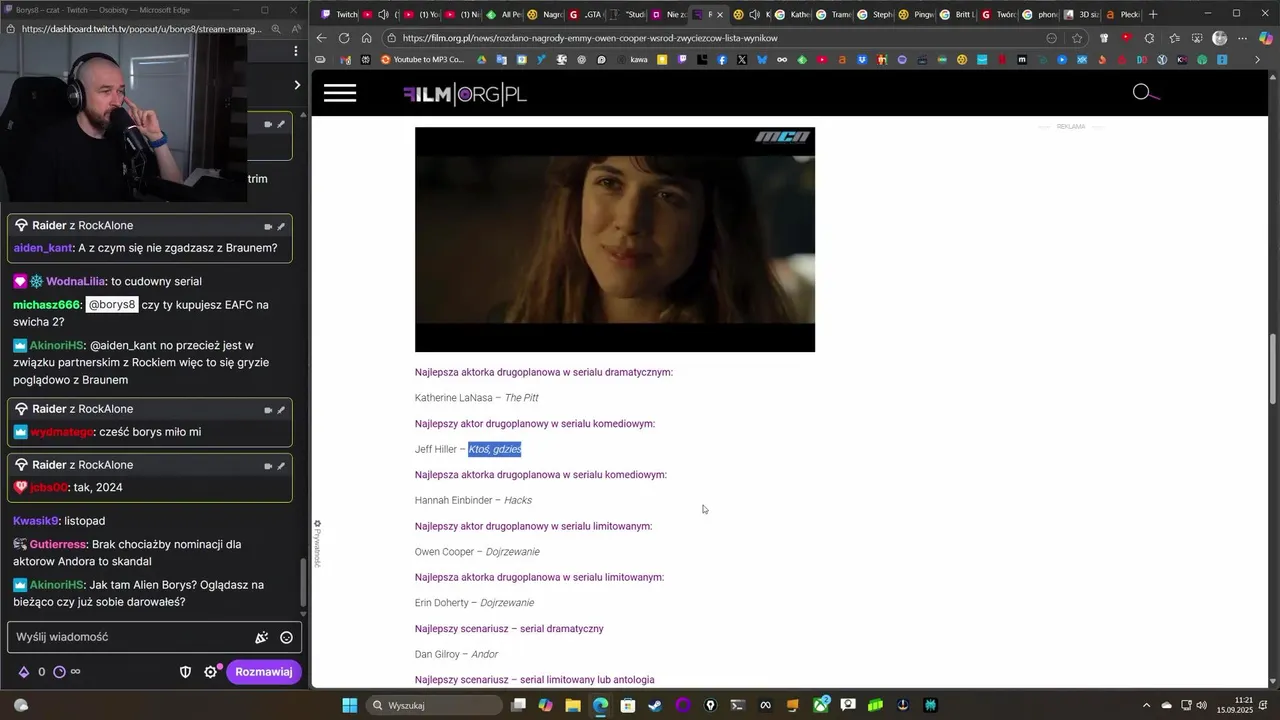1280x720 pixels.
Task: Click the chat moderation shield icon
Action: click(x=185, y=672)
